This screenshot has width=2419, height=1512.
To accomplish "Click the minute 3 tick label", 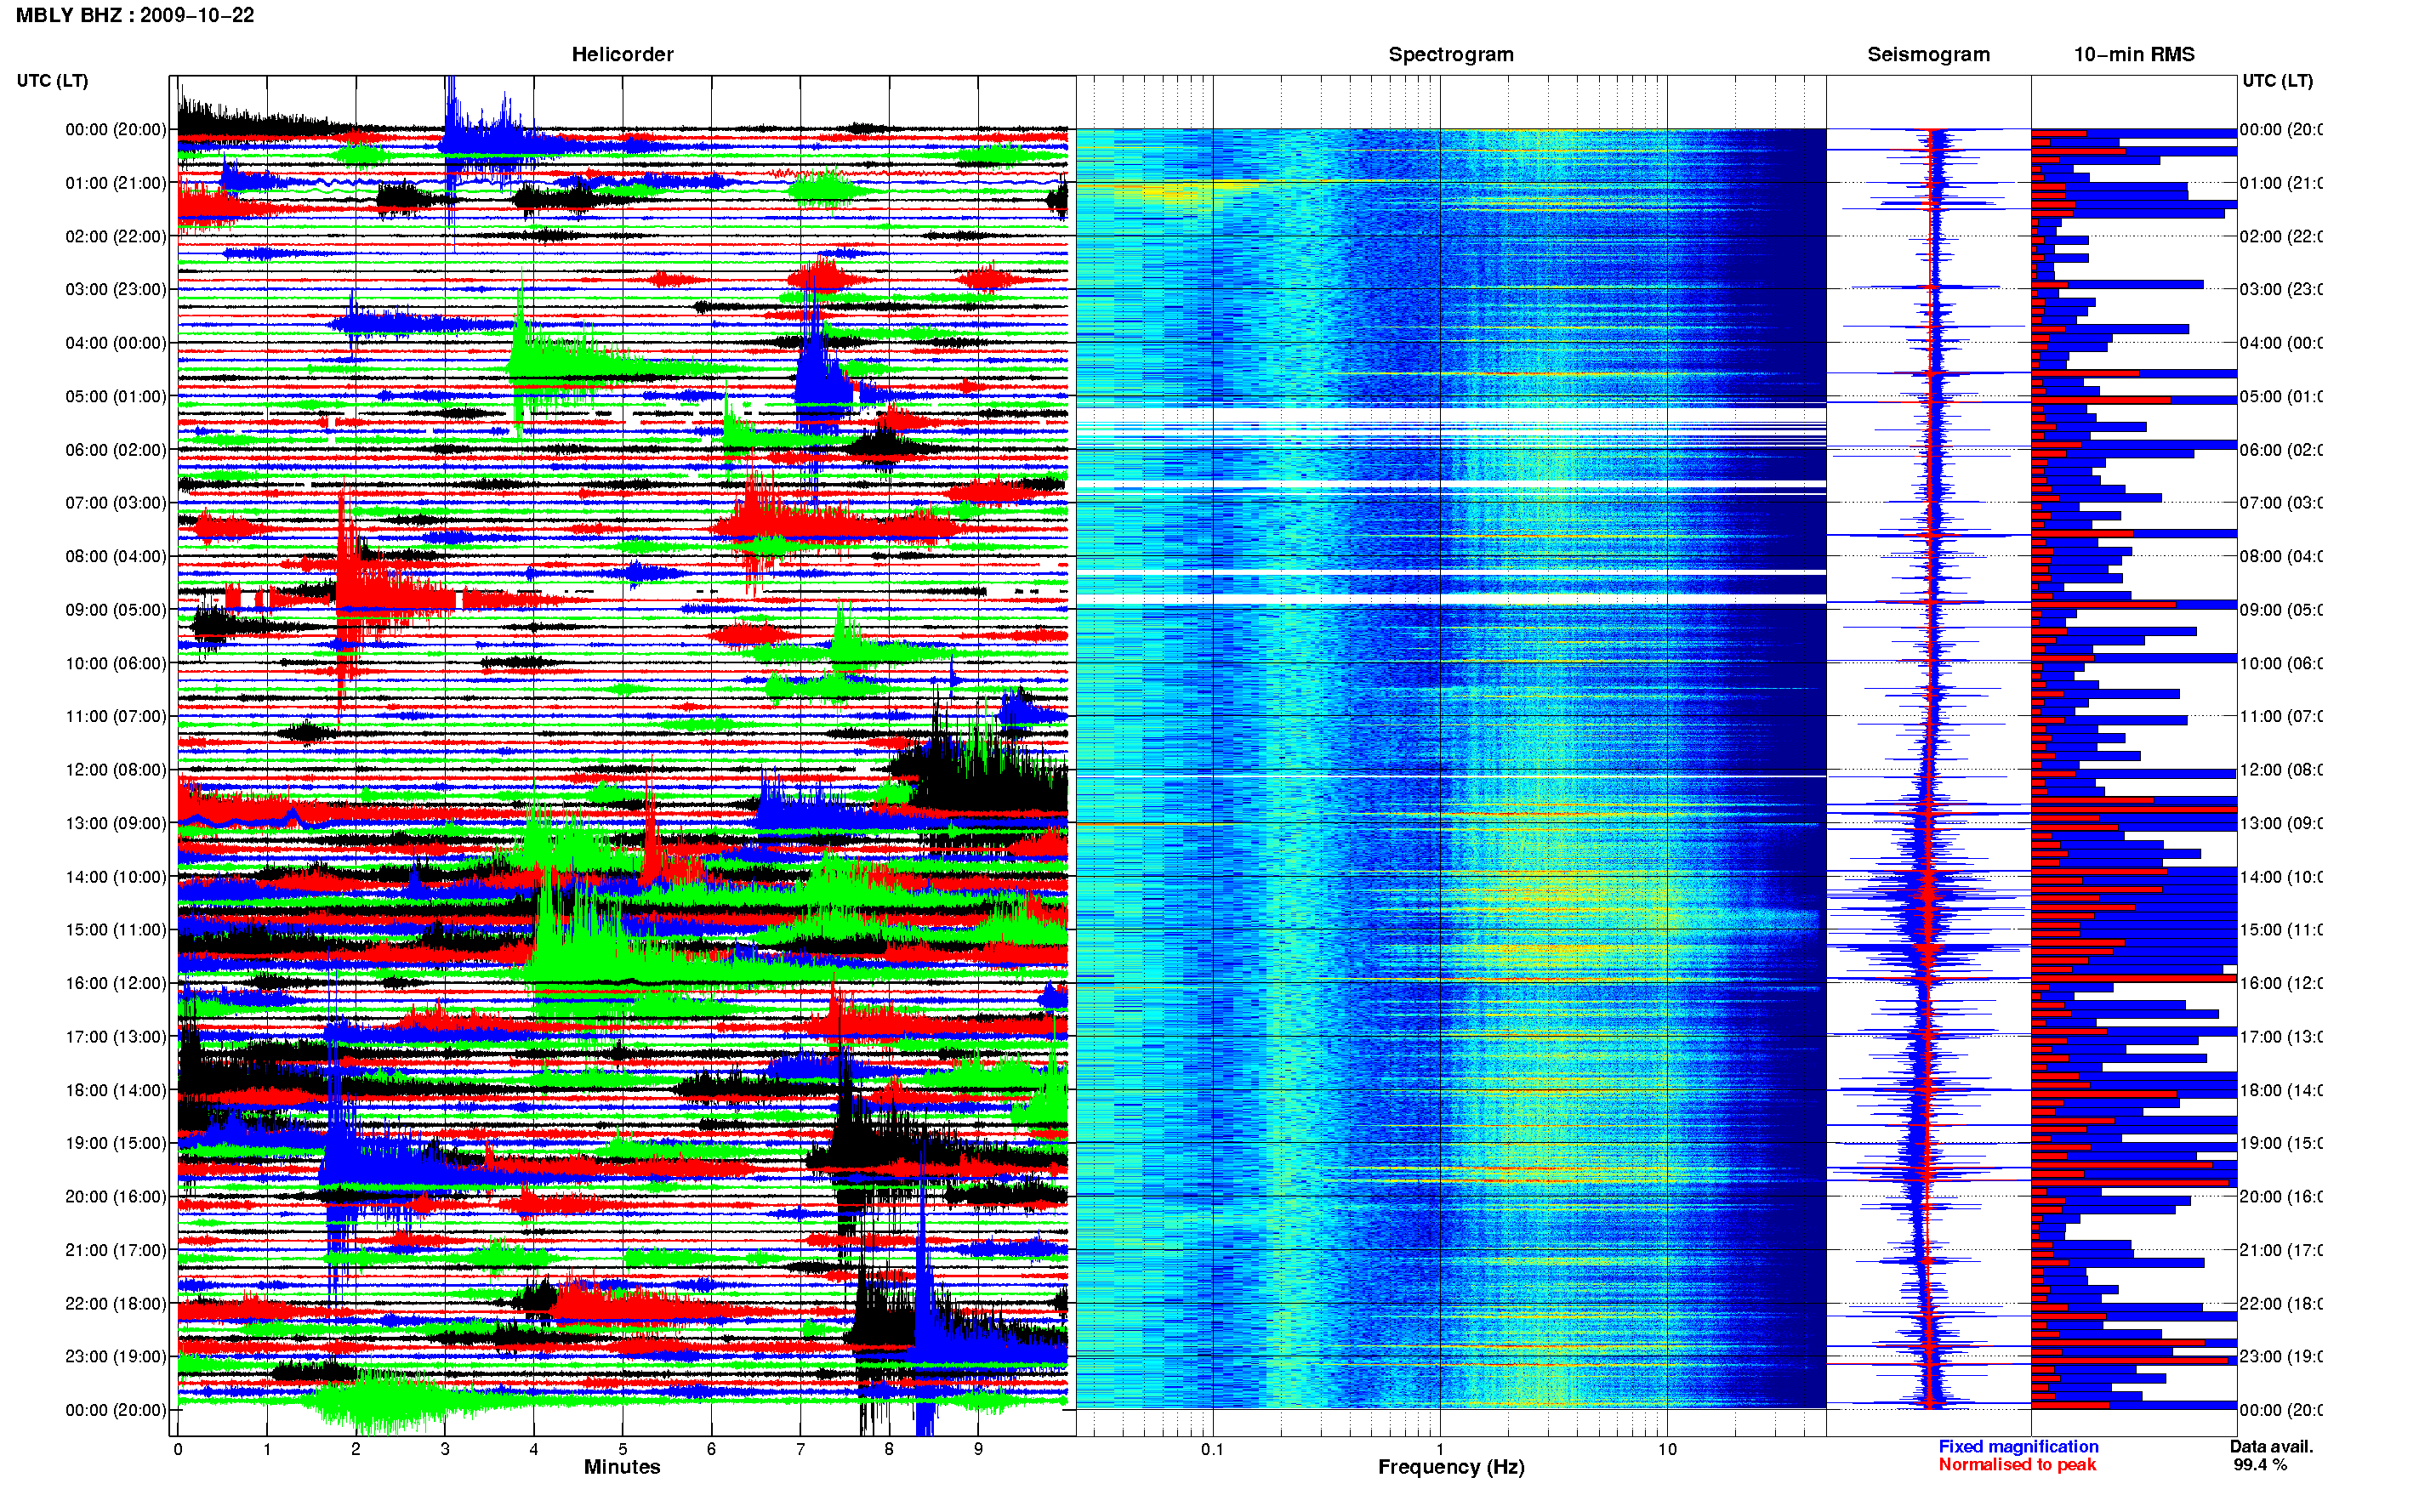I will 445,1449.
